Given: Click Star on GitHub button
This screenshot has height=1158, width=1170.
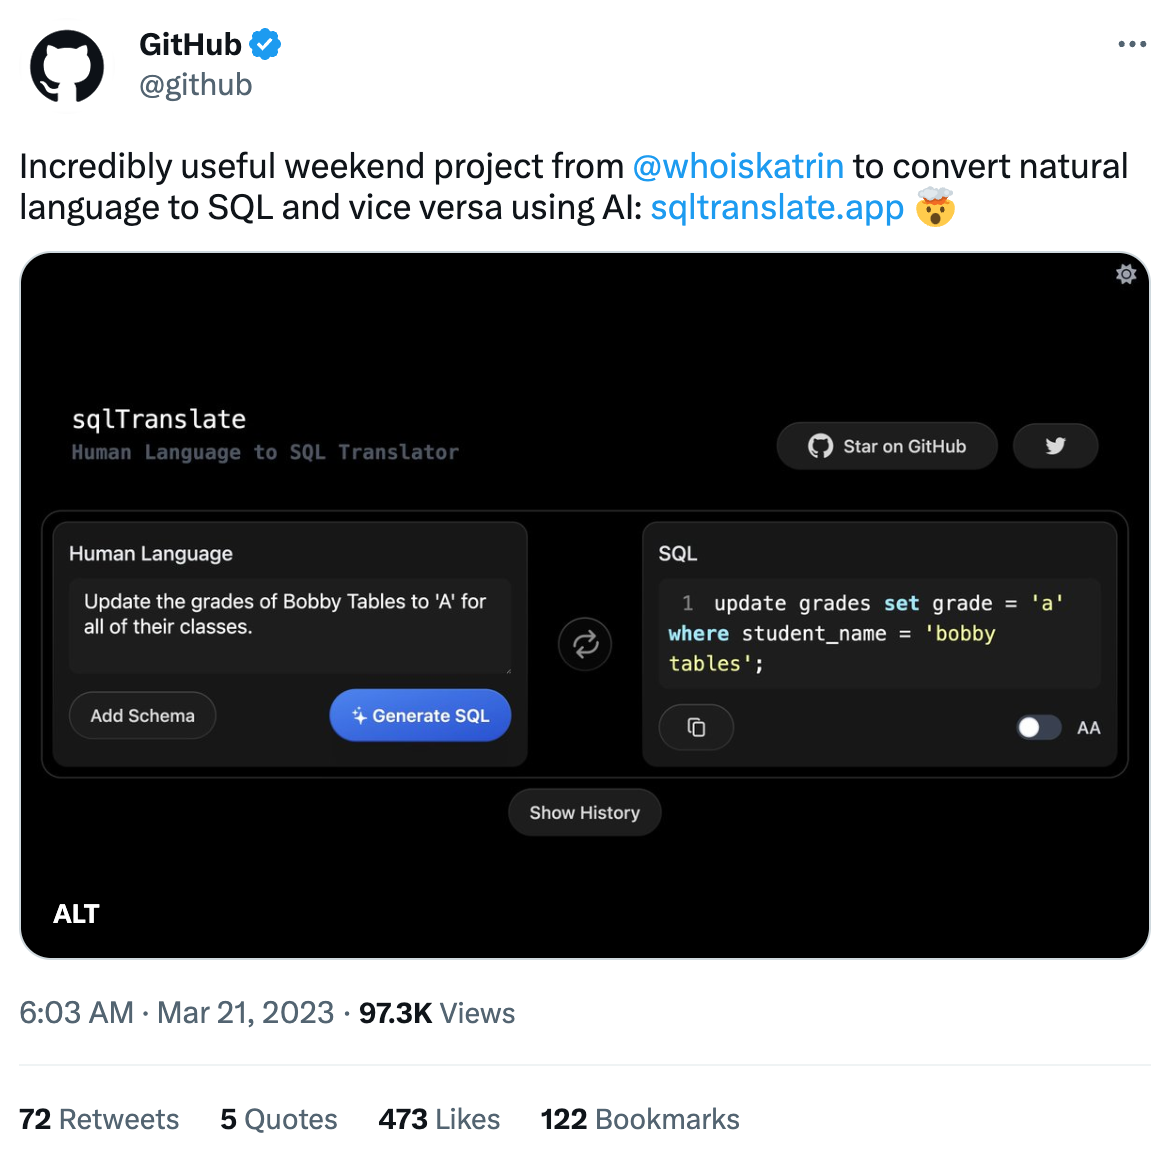Looking at the screenshot, I should click(x=887, y=446).
